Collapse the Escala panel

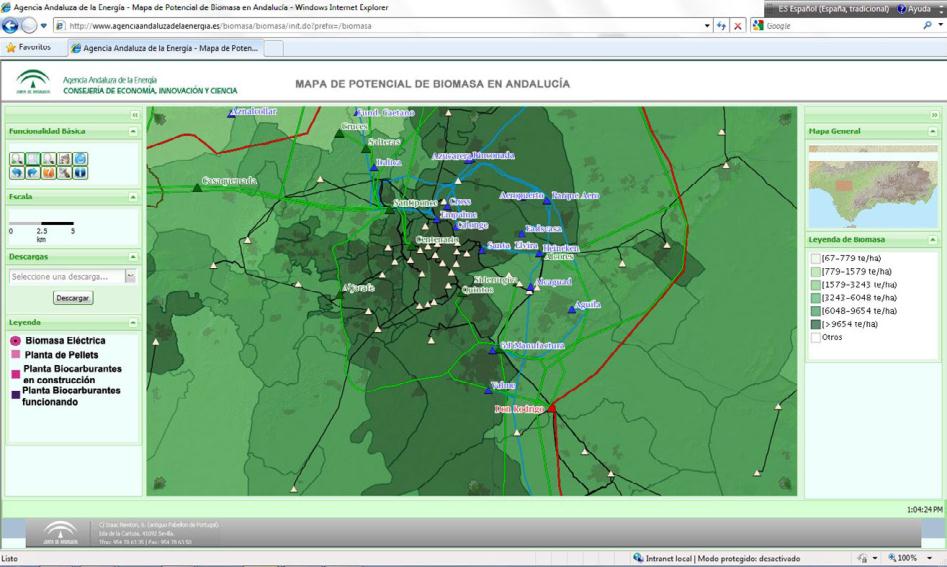[133, 197]
